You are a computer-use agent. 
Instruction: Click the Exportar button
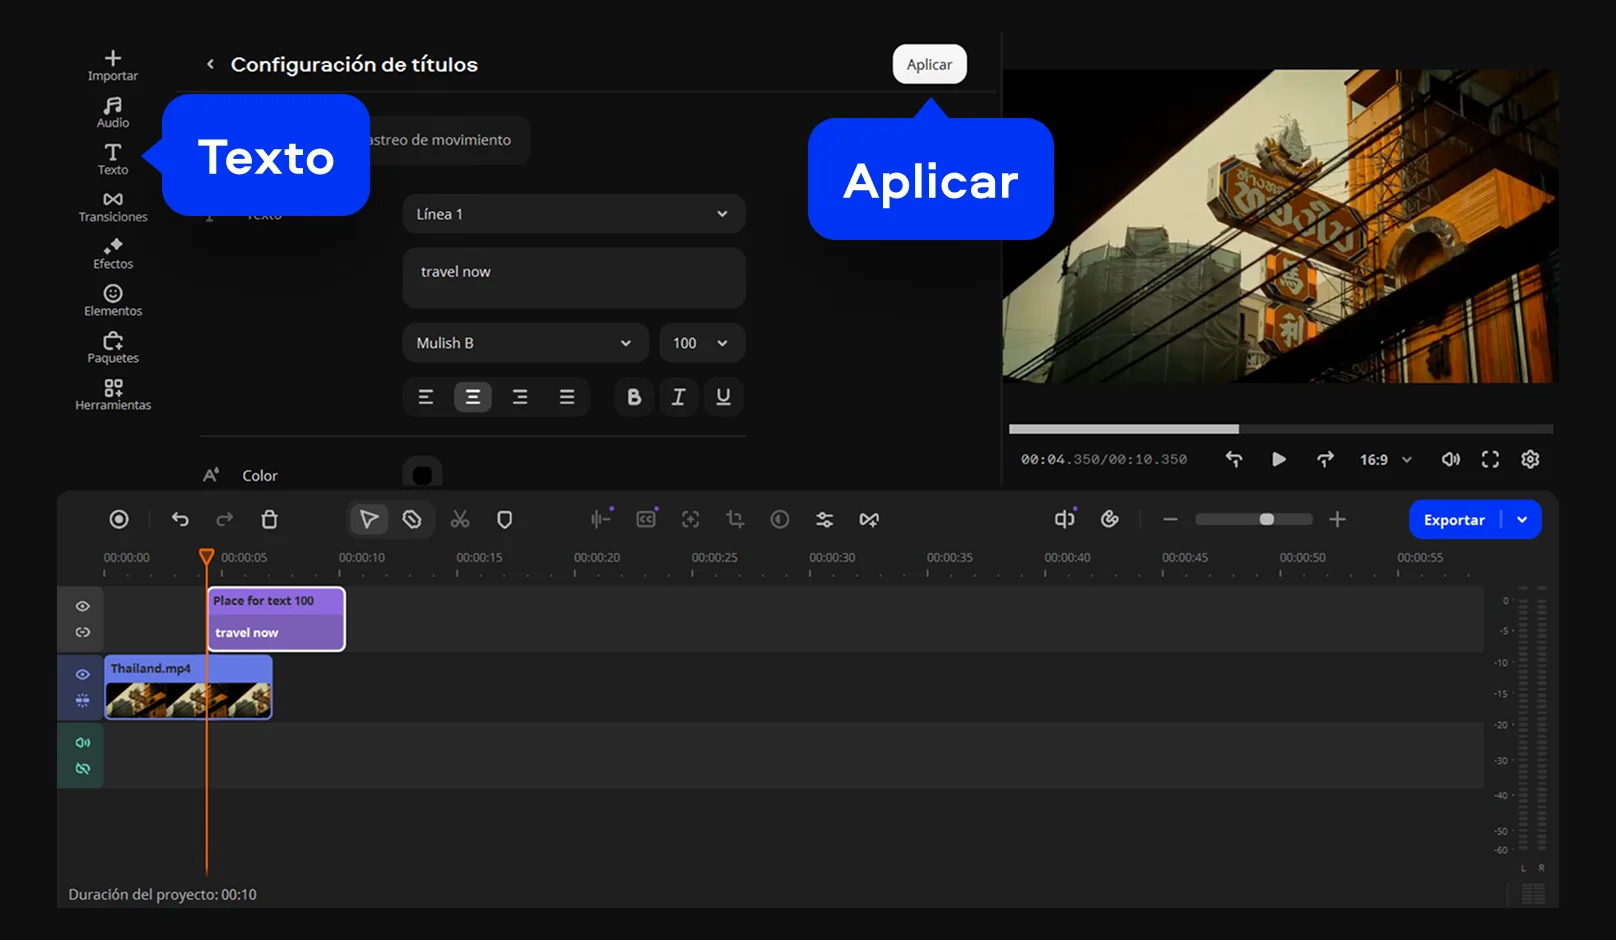coord(1454,520)
